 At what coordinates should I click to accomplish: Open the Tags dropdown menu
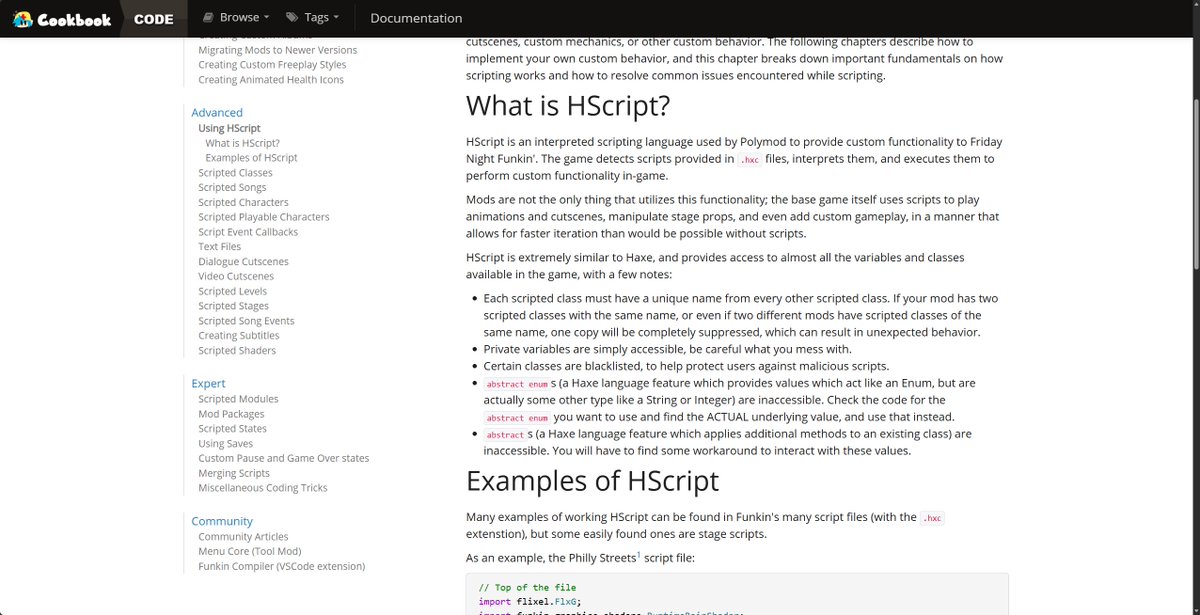pyautogui.click(x=312, y=17)
